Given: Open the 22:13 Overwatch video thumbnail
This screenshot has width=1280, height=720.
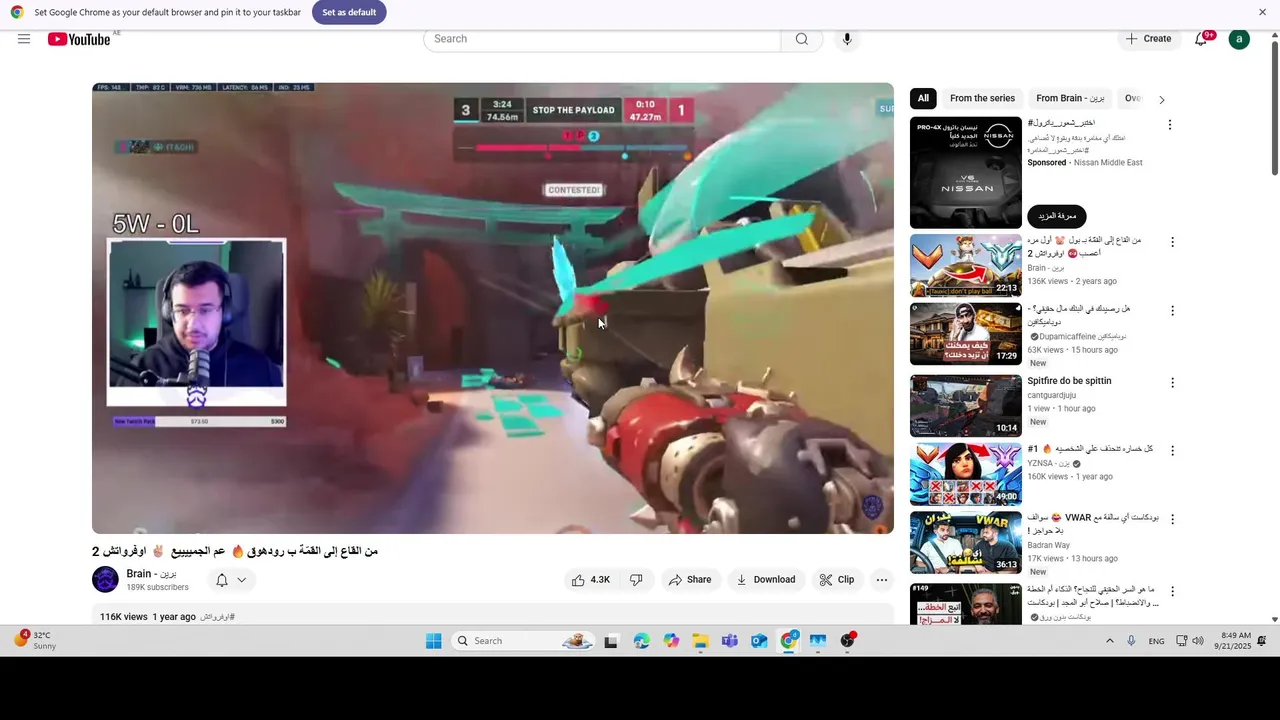Looking at the screenshot, I should 966,266.
